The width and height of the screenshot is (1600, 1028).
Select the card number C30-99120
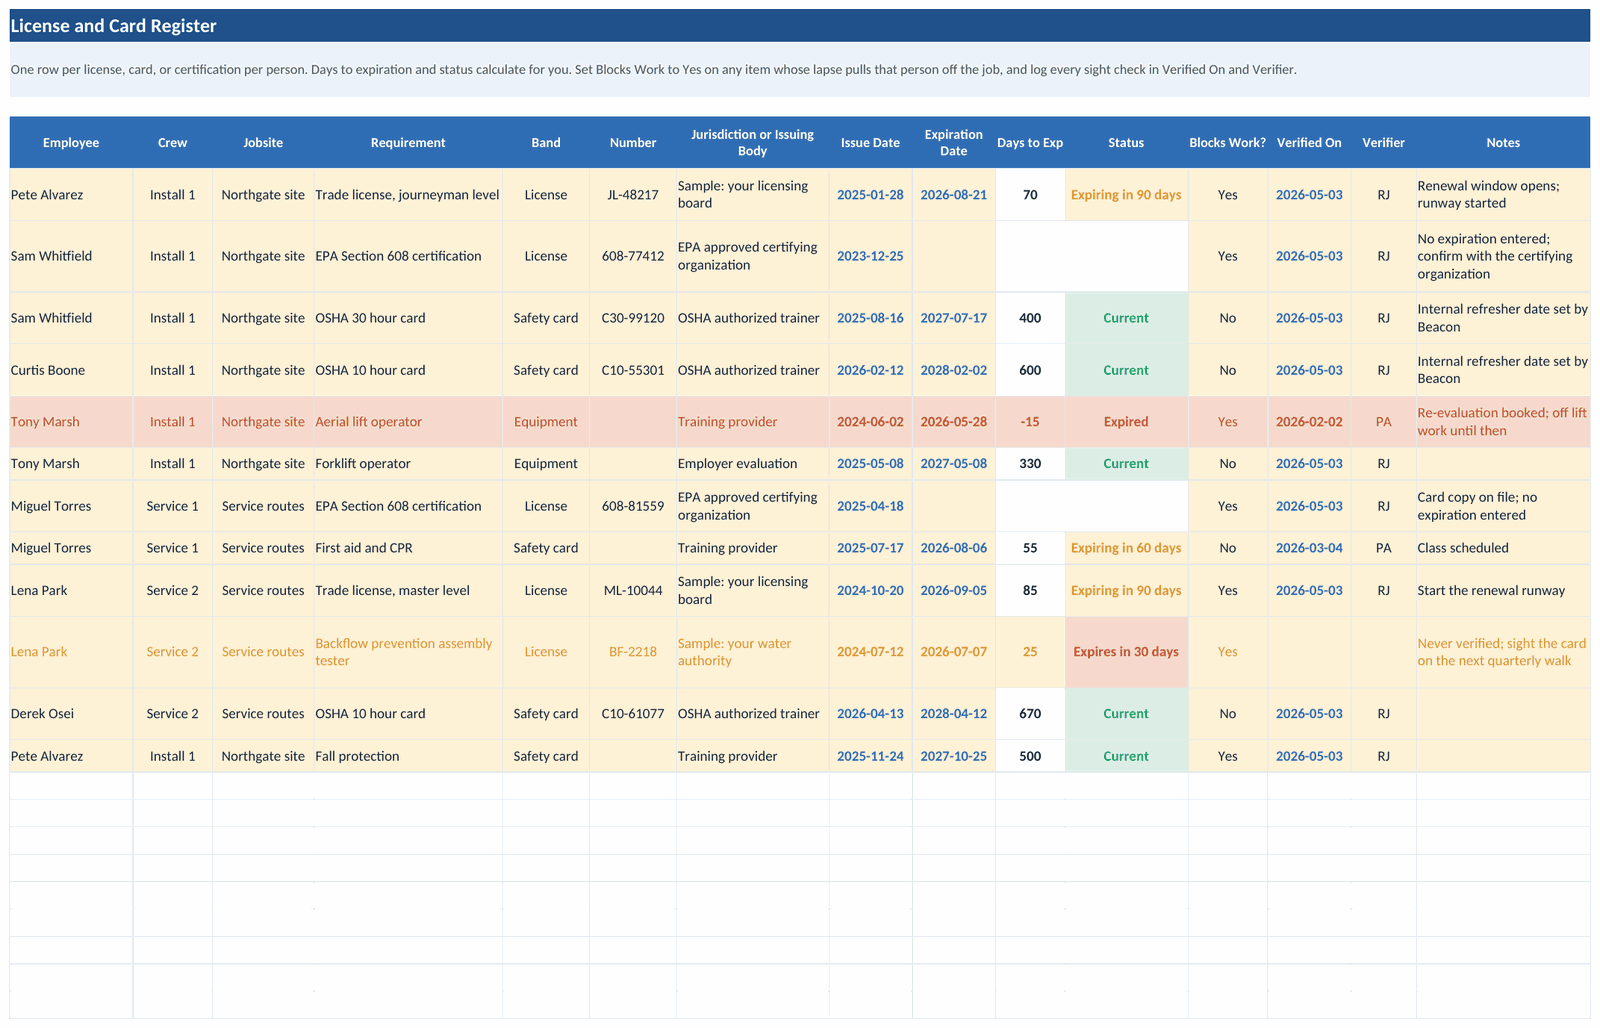coord(633,318)
